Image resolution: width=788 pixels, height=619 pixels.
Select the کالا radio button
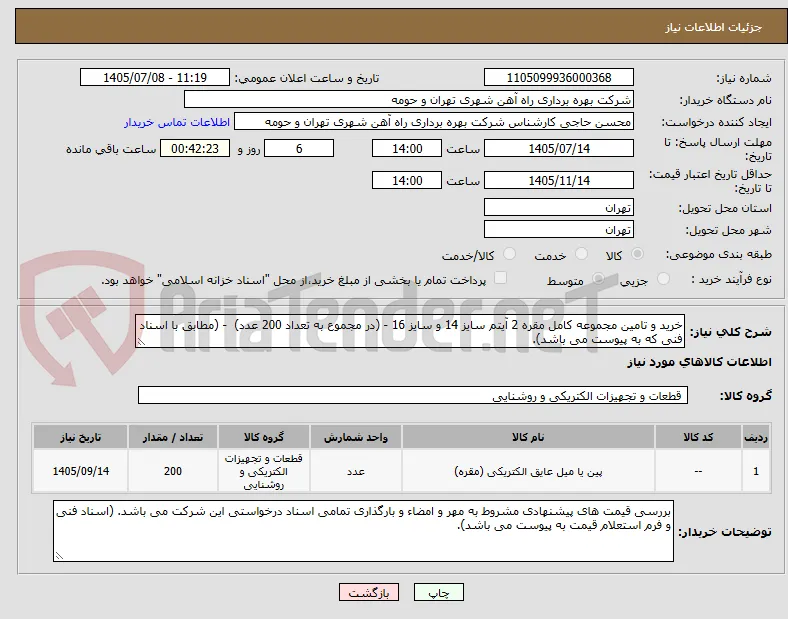(637, 254)
